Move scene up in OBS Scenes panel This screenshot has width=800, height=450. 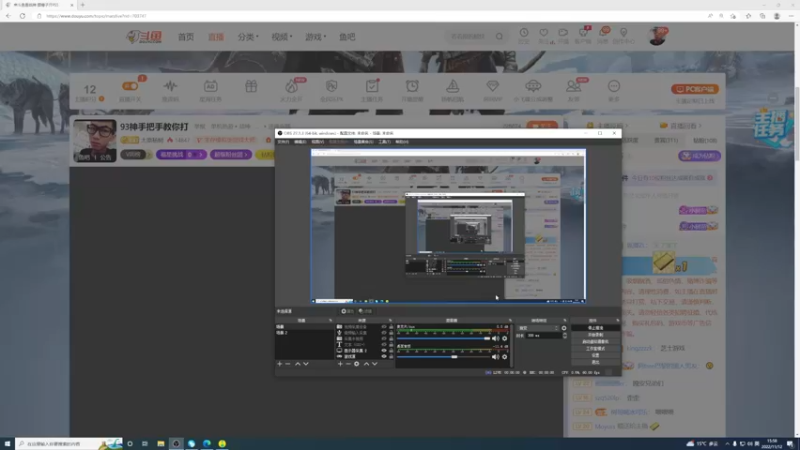[297, 364]
